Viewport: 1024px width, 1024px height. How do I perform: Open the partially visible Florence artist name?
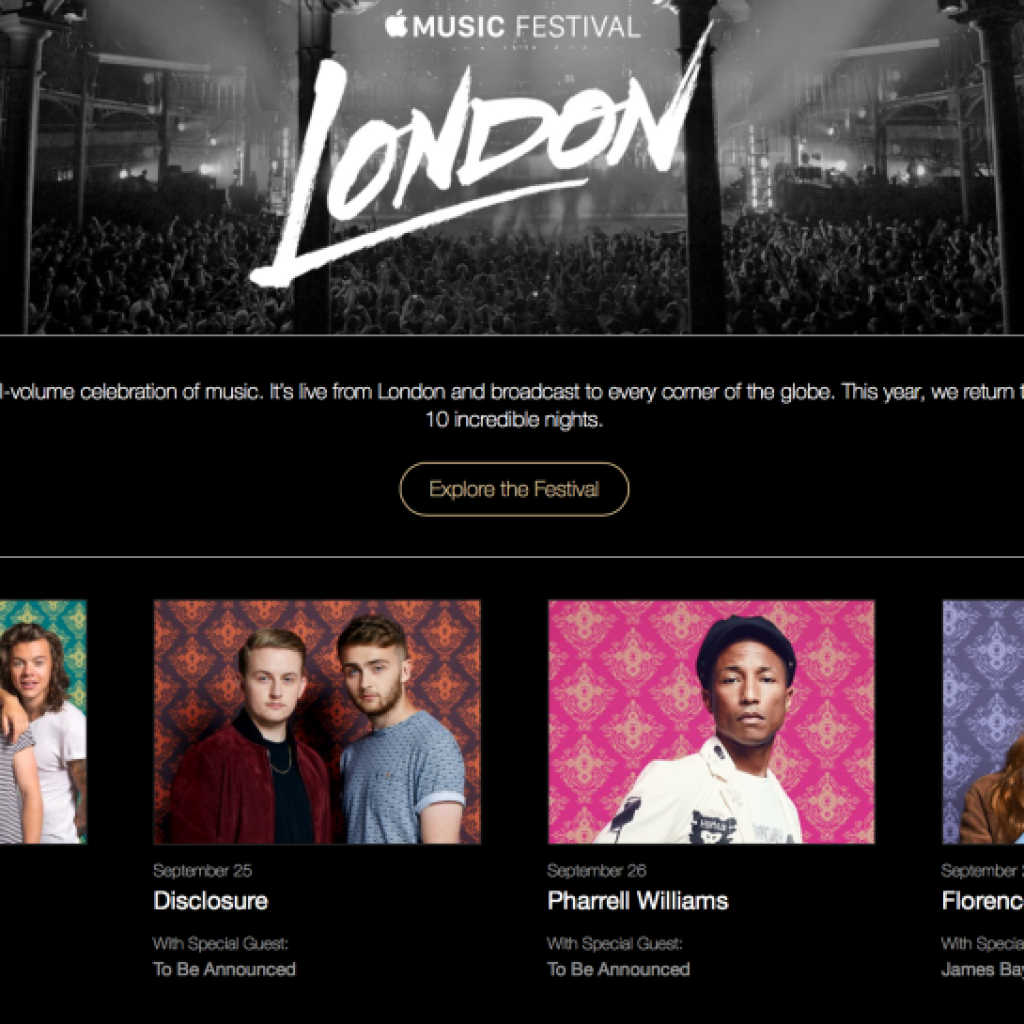tap(982, 901)
